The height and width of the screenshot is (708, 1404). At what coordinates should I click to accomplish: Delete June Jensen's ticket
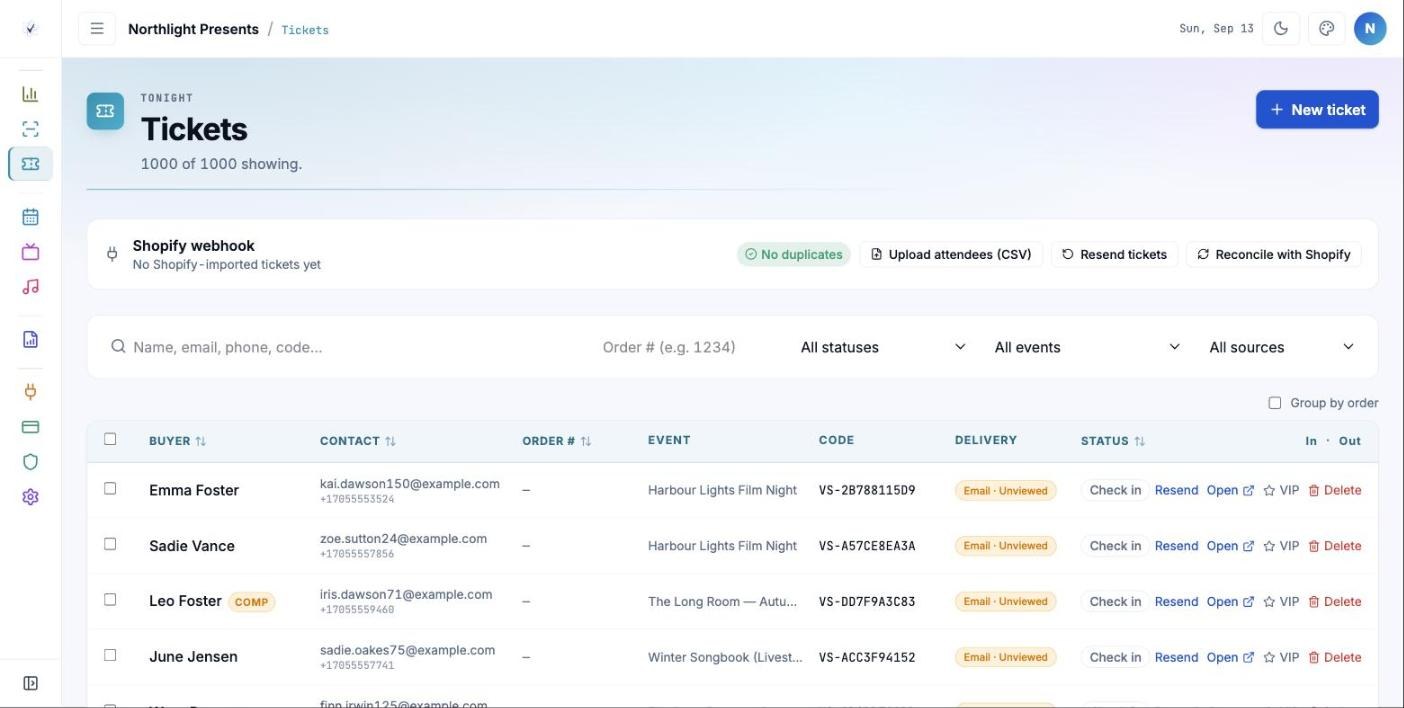pyautogui.click(x=1335, y=657)
